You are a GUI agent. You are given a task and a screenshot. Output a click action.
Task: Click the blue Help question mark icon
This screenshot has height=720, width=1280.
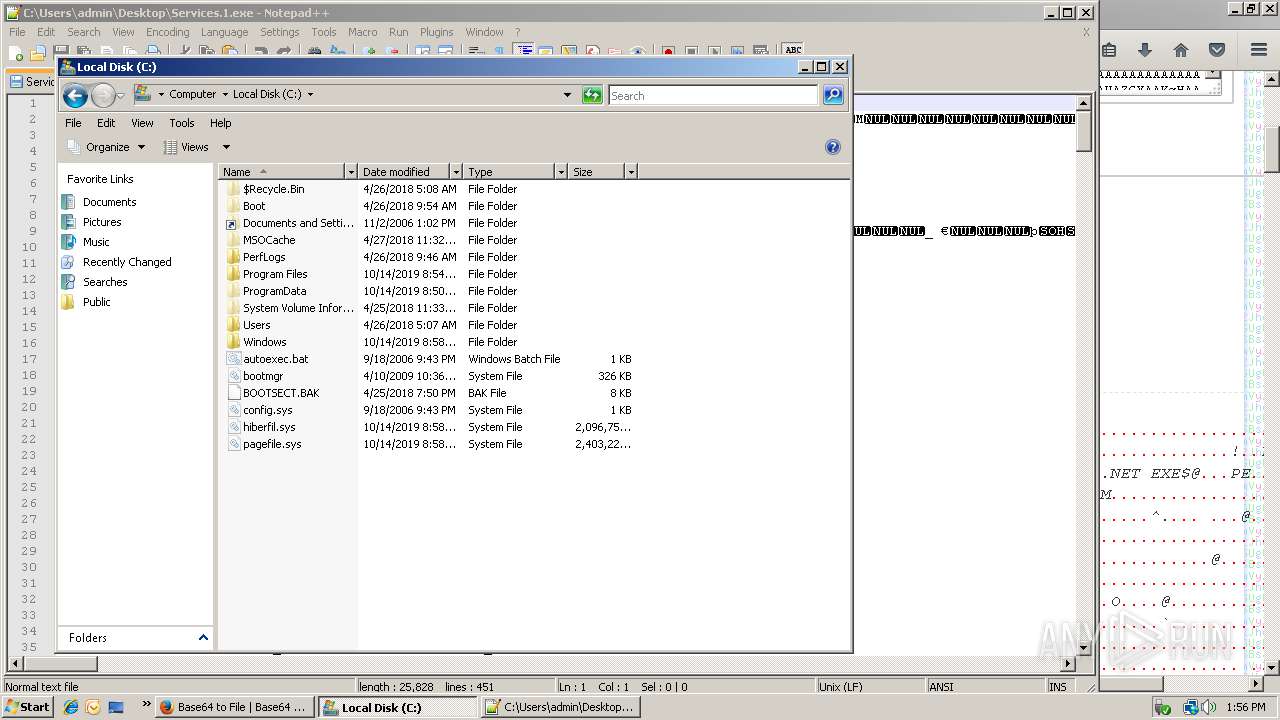point(832,147)
